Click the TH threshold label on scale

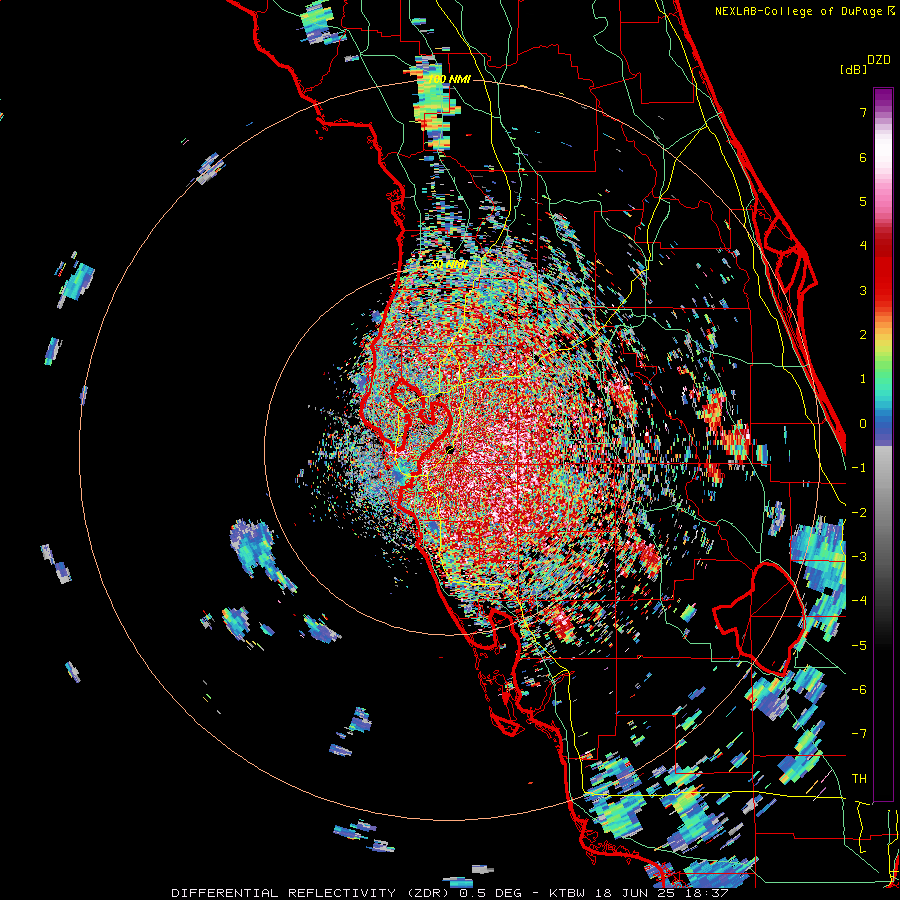coord(859,779)
